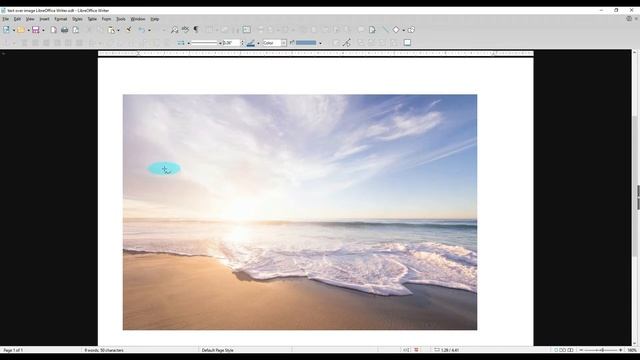This screenshot has width=640, height=360.
Task: Select the cyan ellipse shape on image
Action: 164,169
